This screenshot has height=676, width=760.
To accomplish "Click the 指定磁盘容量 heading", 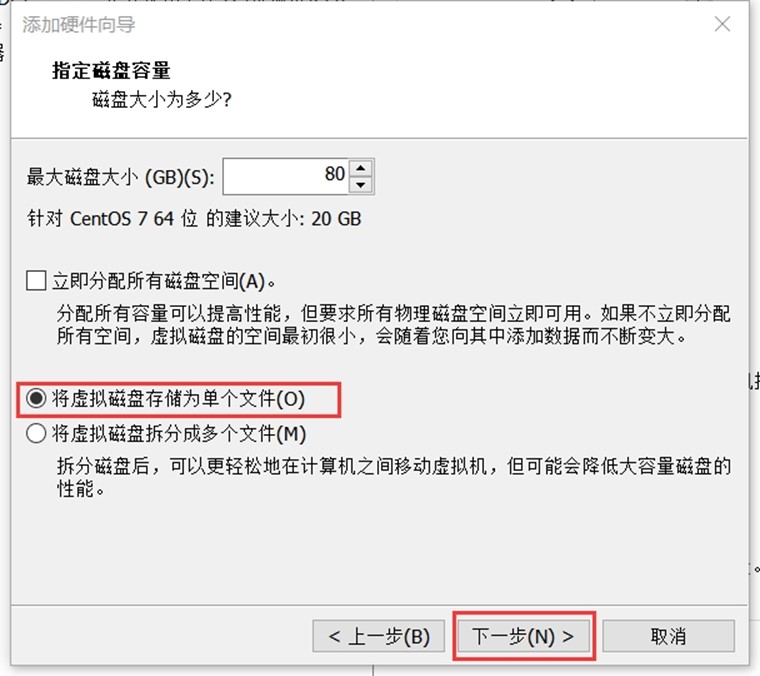I will click(x=111, y=71).
